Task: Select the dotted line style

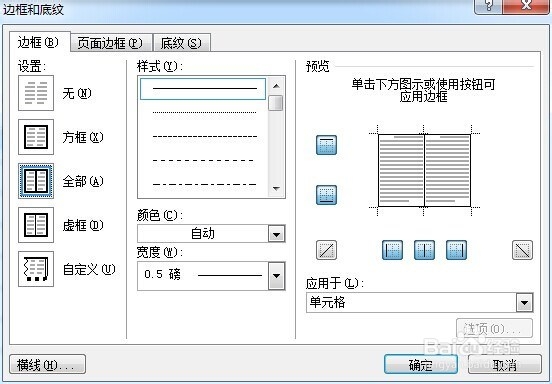Action: point(204,113)
